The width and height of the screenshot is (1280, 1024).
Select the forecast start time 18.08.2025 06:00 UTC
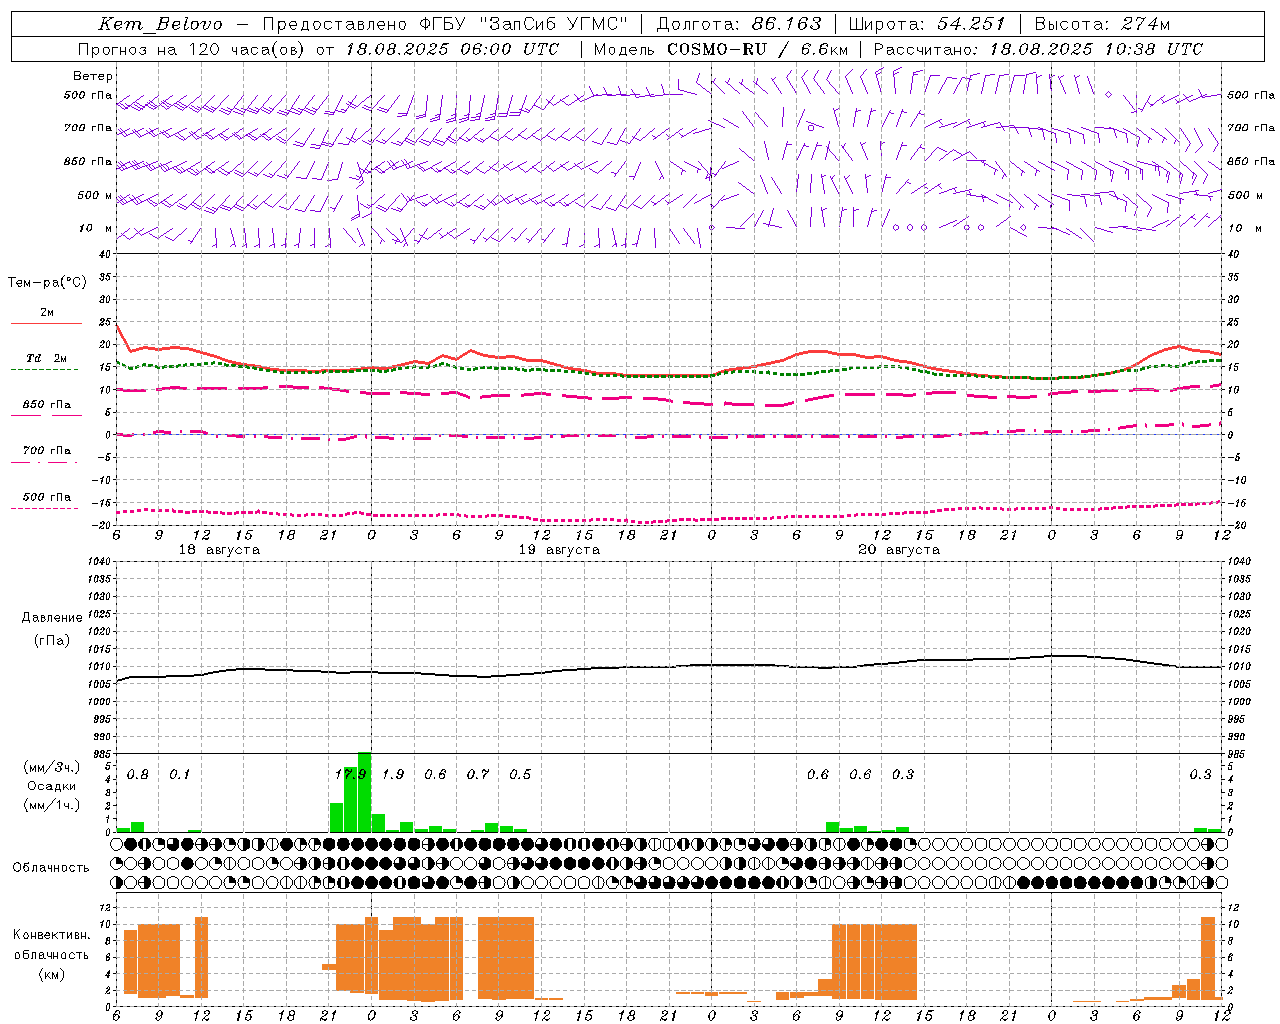[x=452, y=49]
